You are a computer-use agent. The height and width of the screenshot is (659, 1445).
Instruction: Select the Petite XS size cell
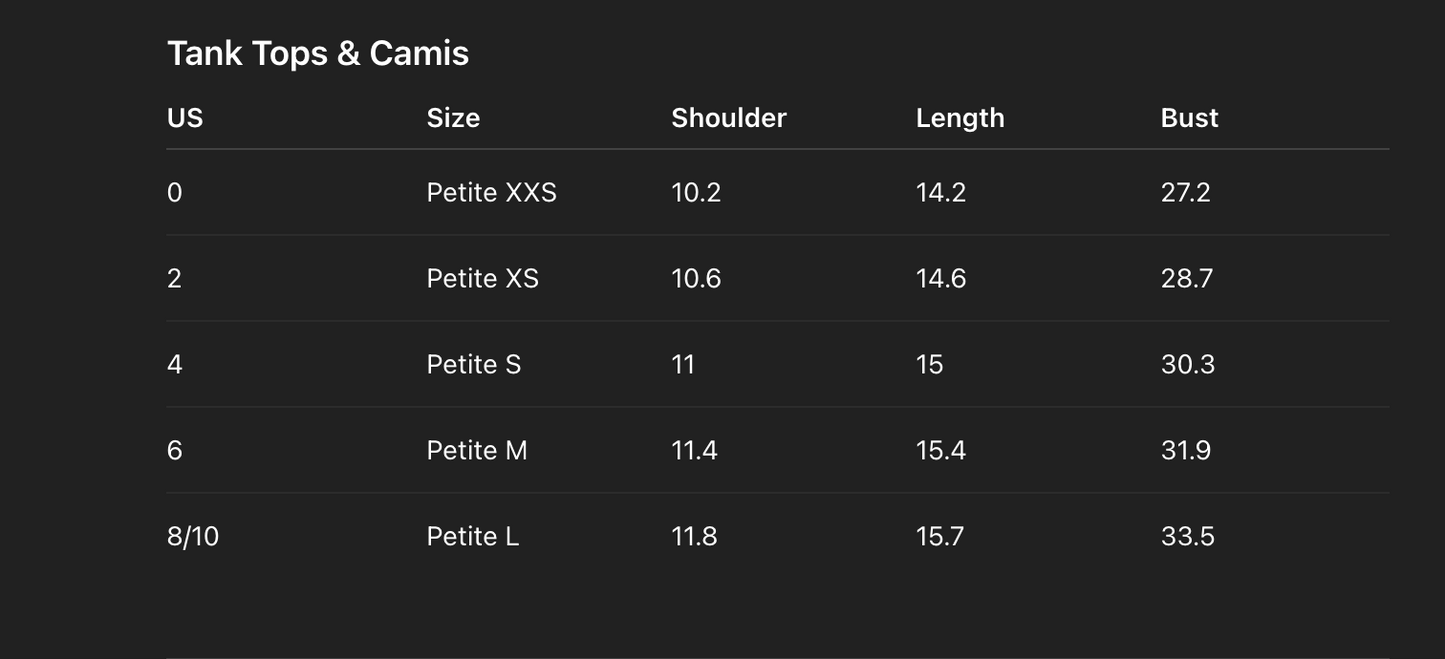(482, 278)
